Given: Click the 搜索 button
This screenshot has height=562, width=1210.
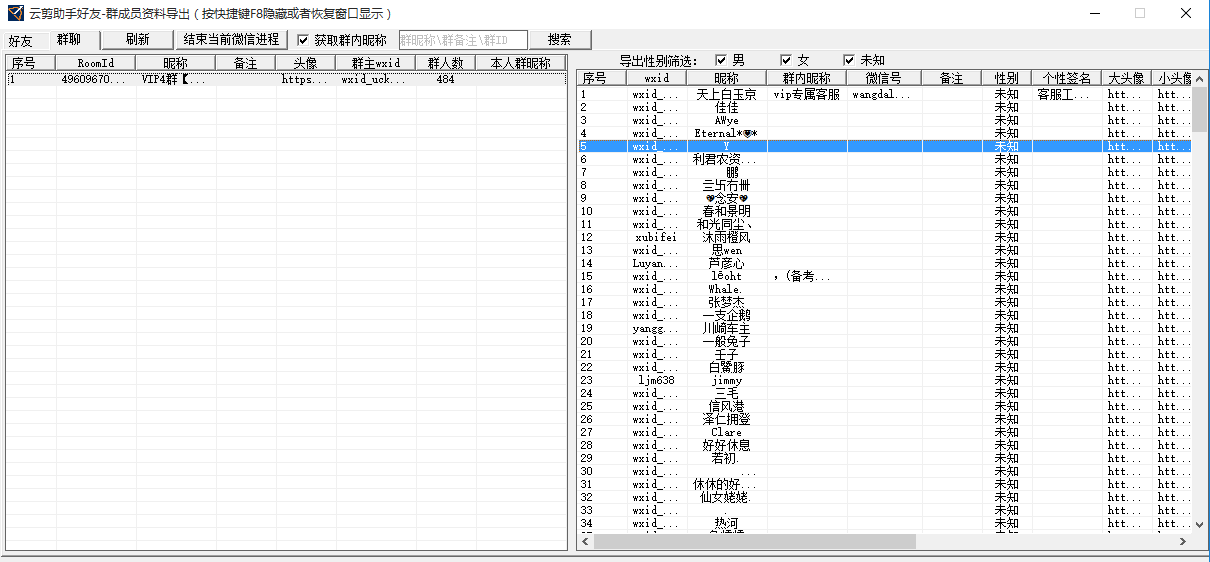Looking at the screenshot, I should point(560,40).
